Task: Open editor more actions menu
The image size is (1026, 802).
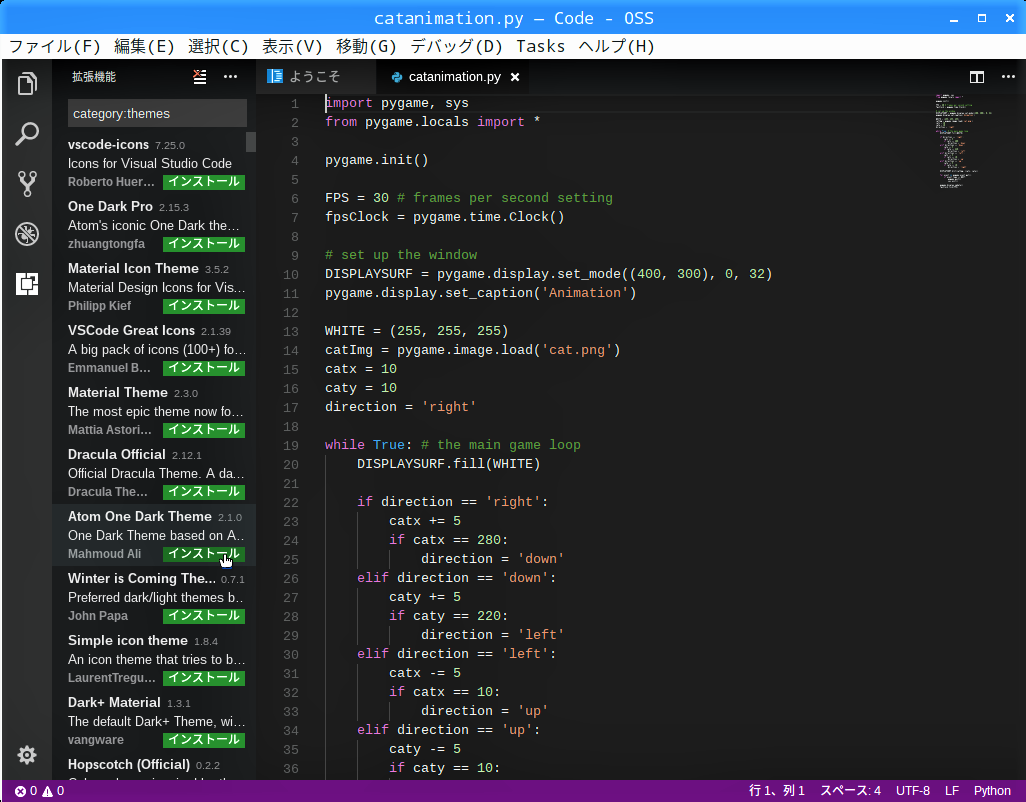Action: tap(1008, 77)
